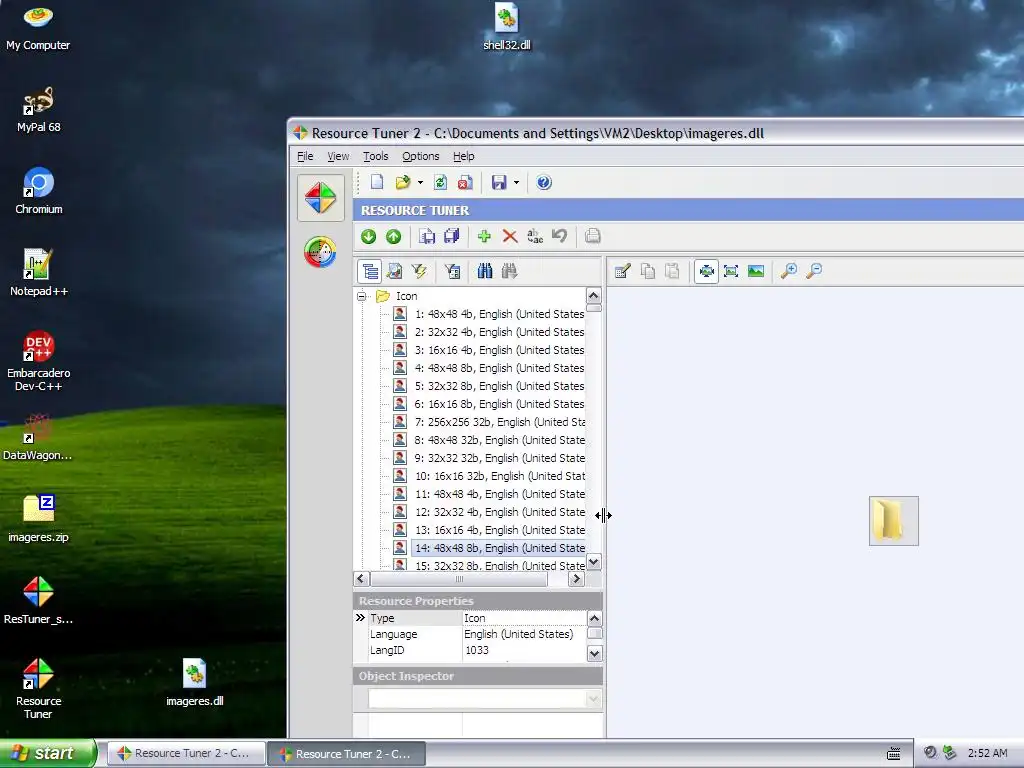This screenshot has height=768, width=1024.
Task: Click the Reload file icon with green arrows
Action: [x=440, y=182]
